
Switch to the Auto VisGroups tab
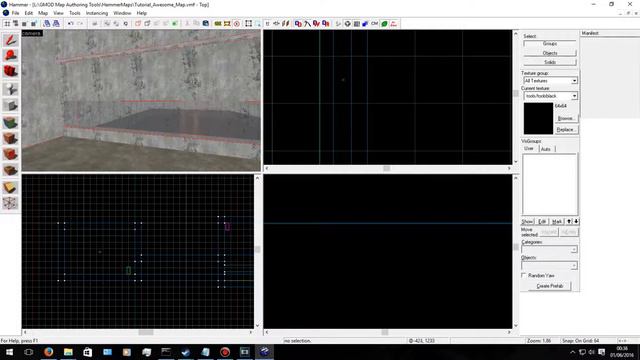coord(546,149)
